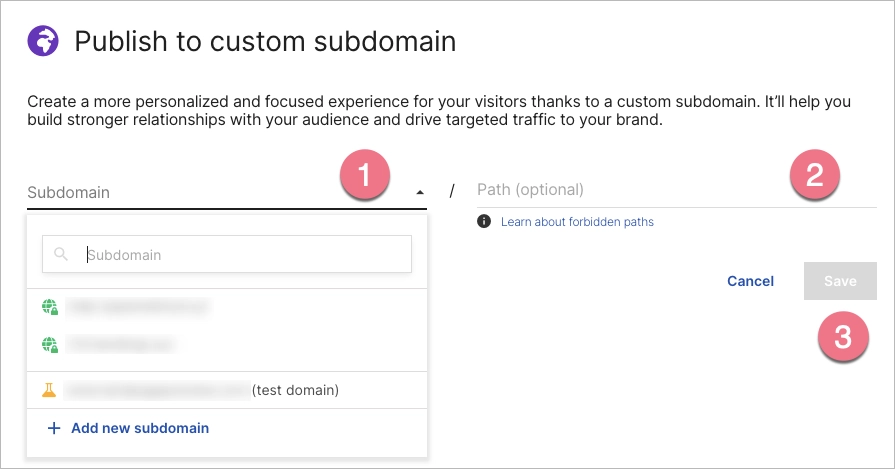Click the plus icon for new subdomain
Viewport: 895px width, 469px height.
coord(54,428)
